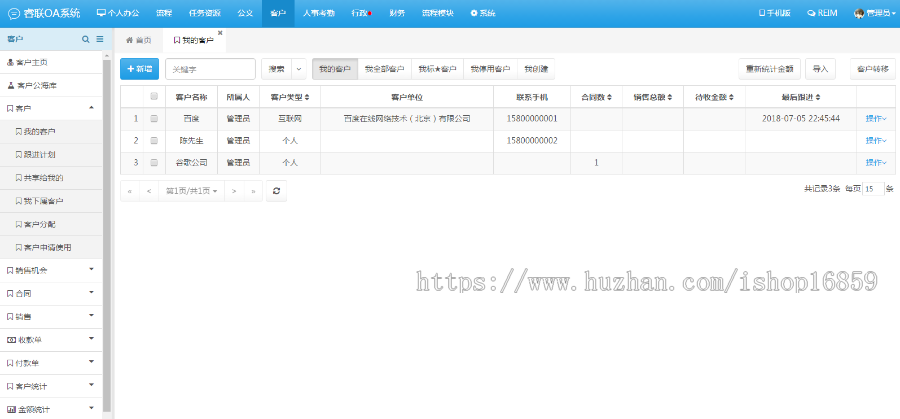Open 系统 settings gear menu
Screen dimensions: 900x419
tap(483, 13)
